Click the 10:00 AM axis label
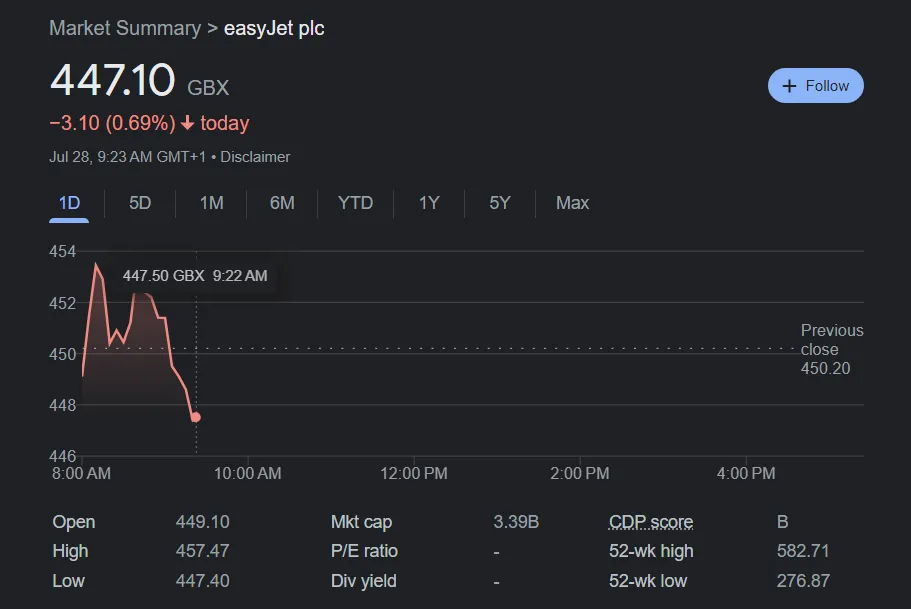The image size is (911, 609). pyautogui.click(x=248, y=473)
